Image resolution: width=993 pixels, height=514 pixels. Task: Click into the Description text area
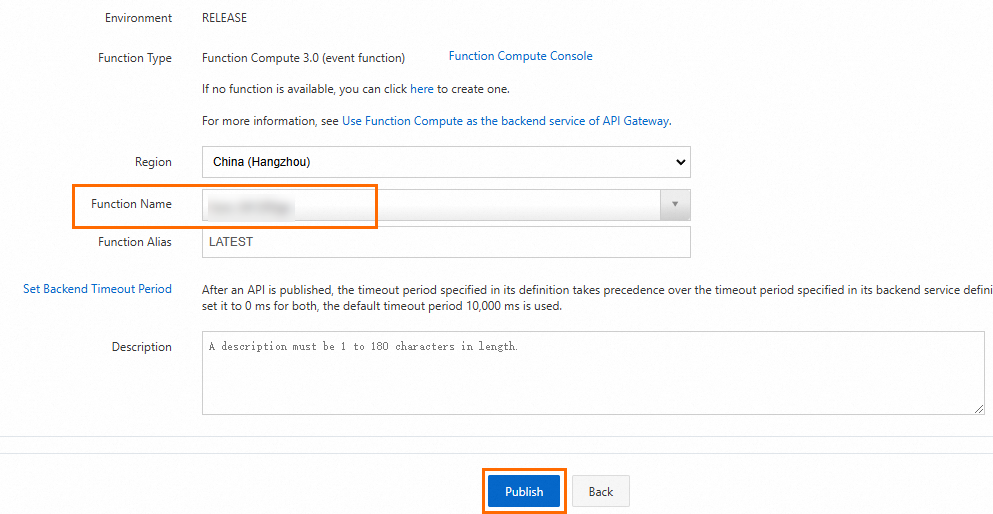point(592,372)
